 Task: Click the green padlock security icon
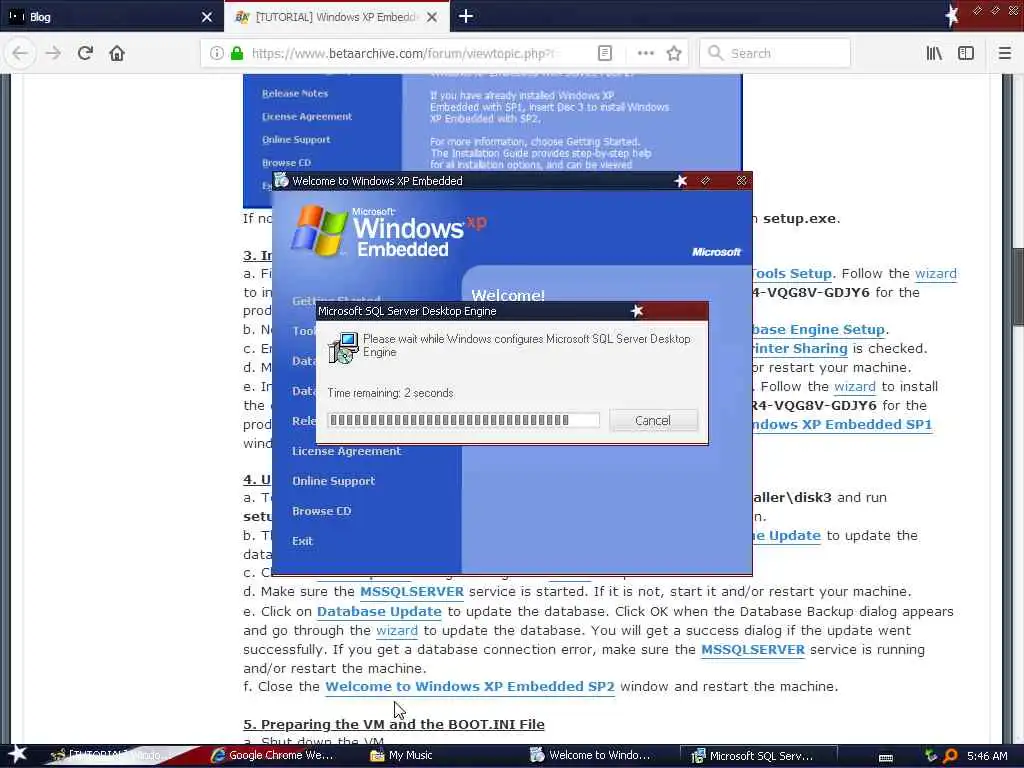coord(237,54)
